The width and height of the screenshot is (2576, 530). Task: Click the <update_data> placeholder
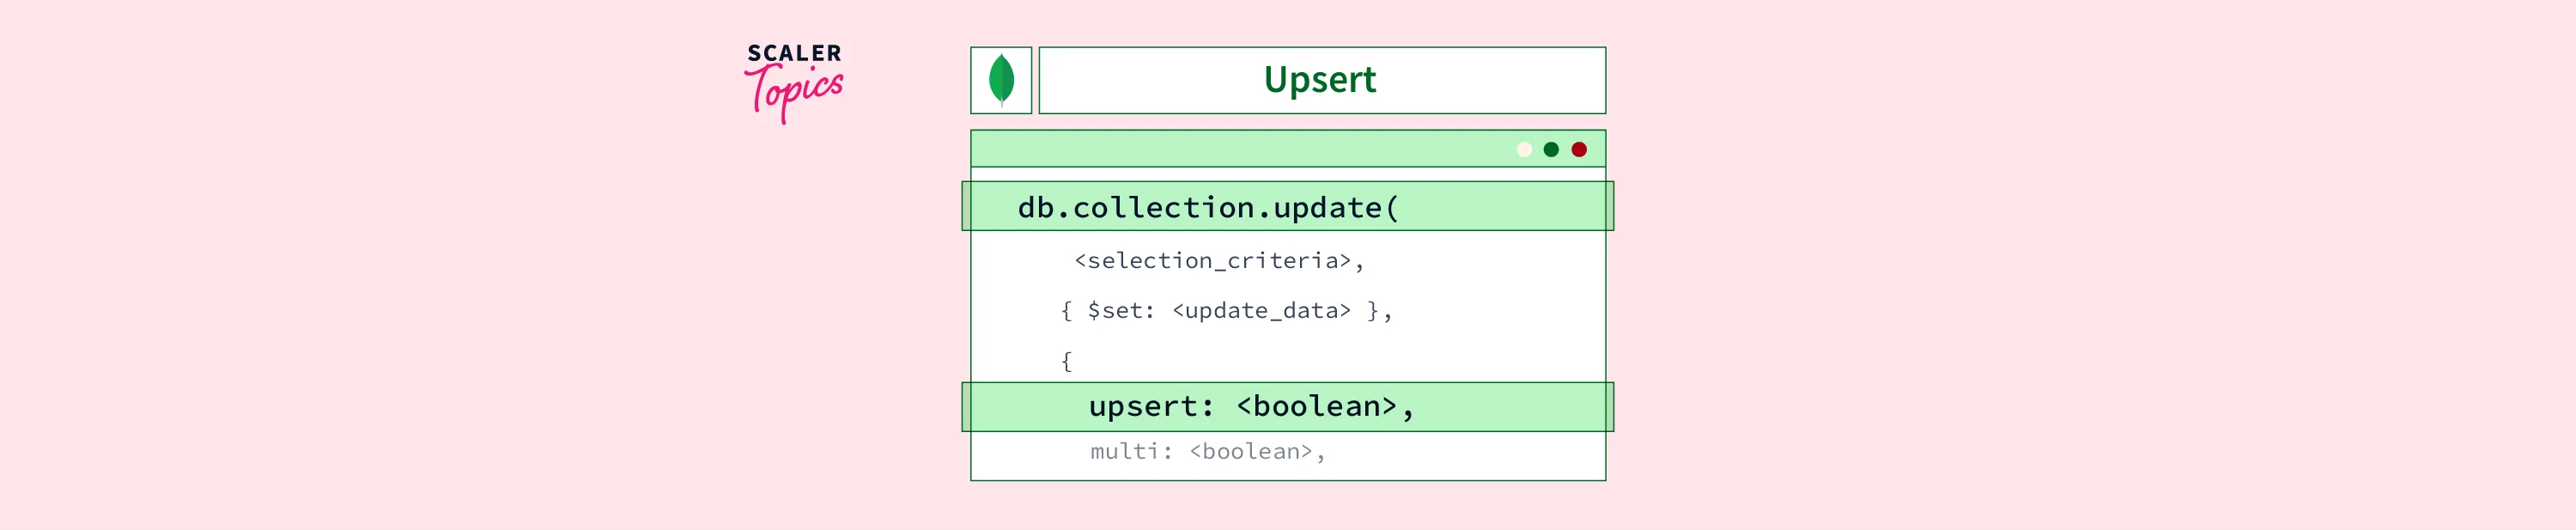click(1261, 311)
